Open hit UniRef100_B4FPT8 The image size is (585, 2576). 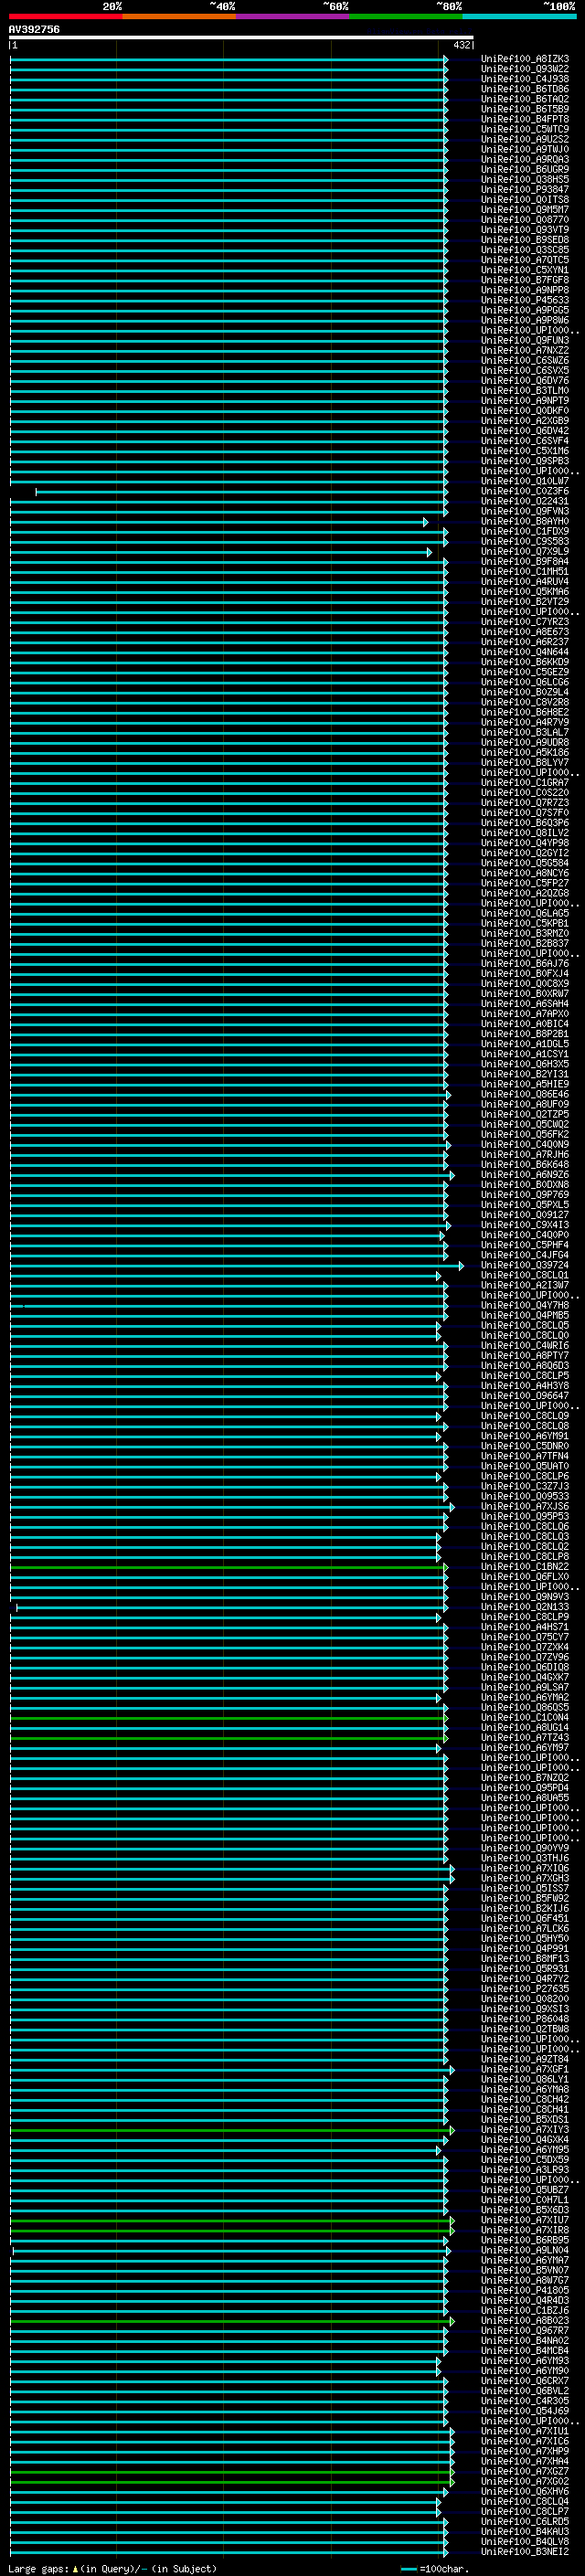525,119
